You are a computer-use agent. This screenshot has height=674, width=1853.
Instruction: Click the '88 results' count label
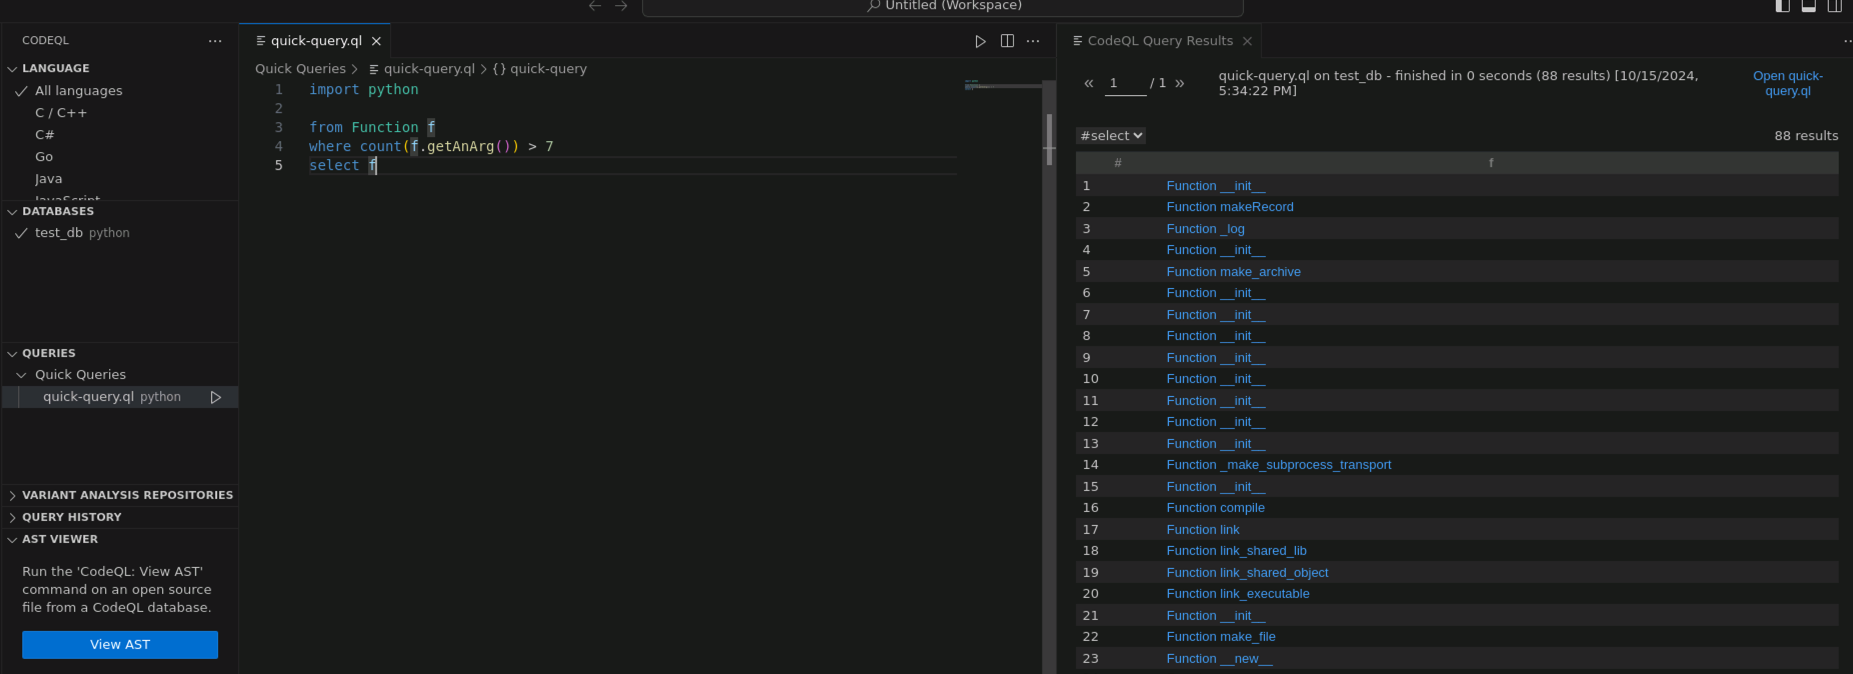pyautogui.click(x=1806, y=136)
